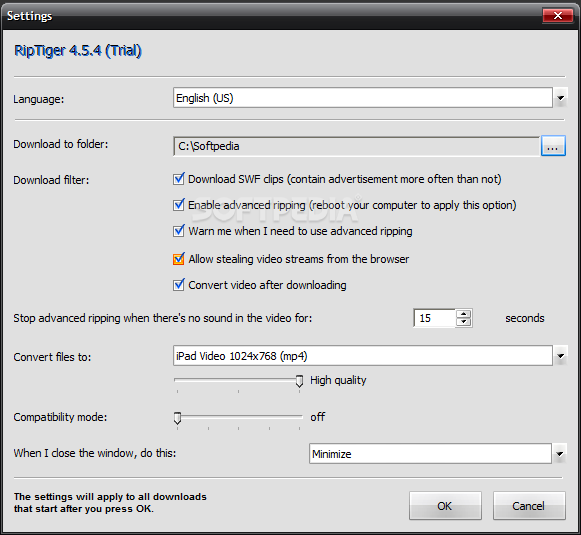
Task: Click the 'Download filter:' label
Action: tap(51, 180)
